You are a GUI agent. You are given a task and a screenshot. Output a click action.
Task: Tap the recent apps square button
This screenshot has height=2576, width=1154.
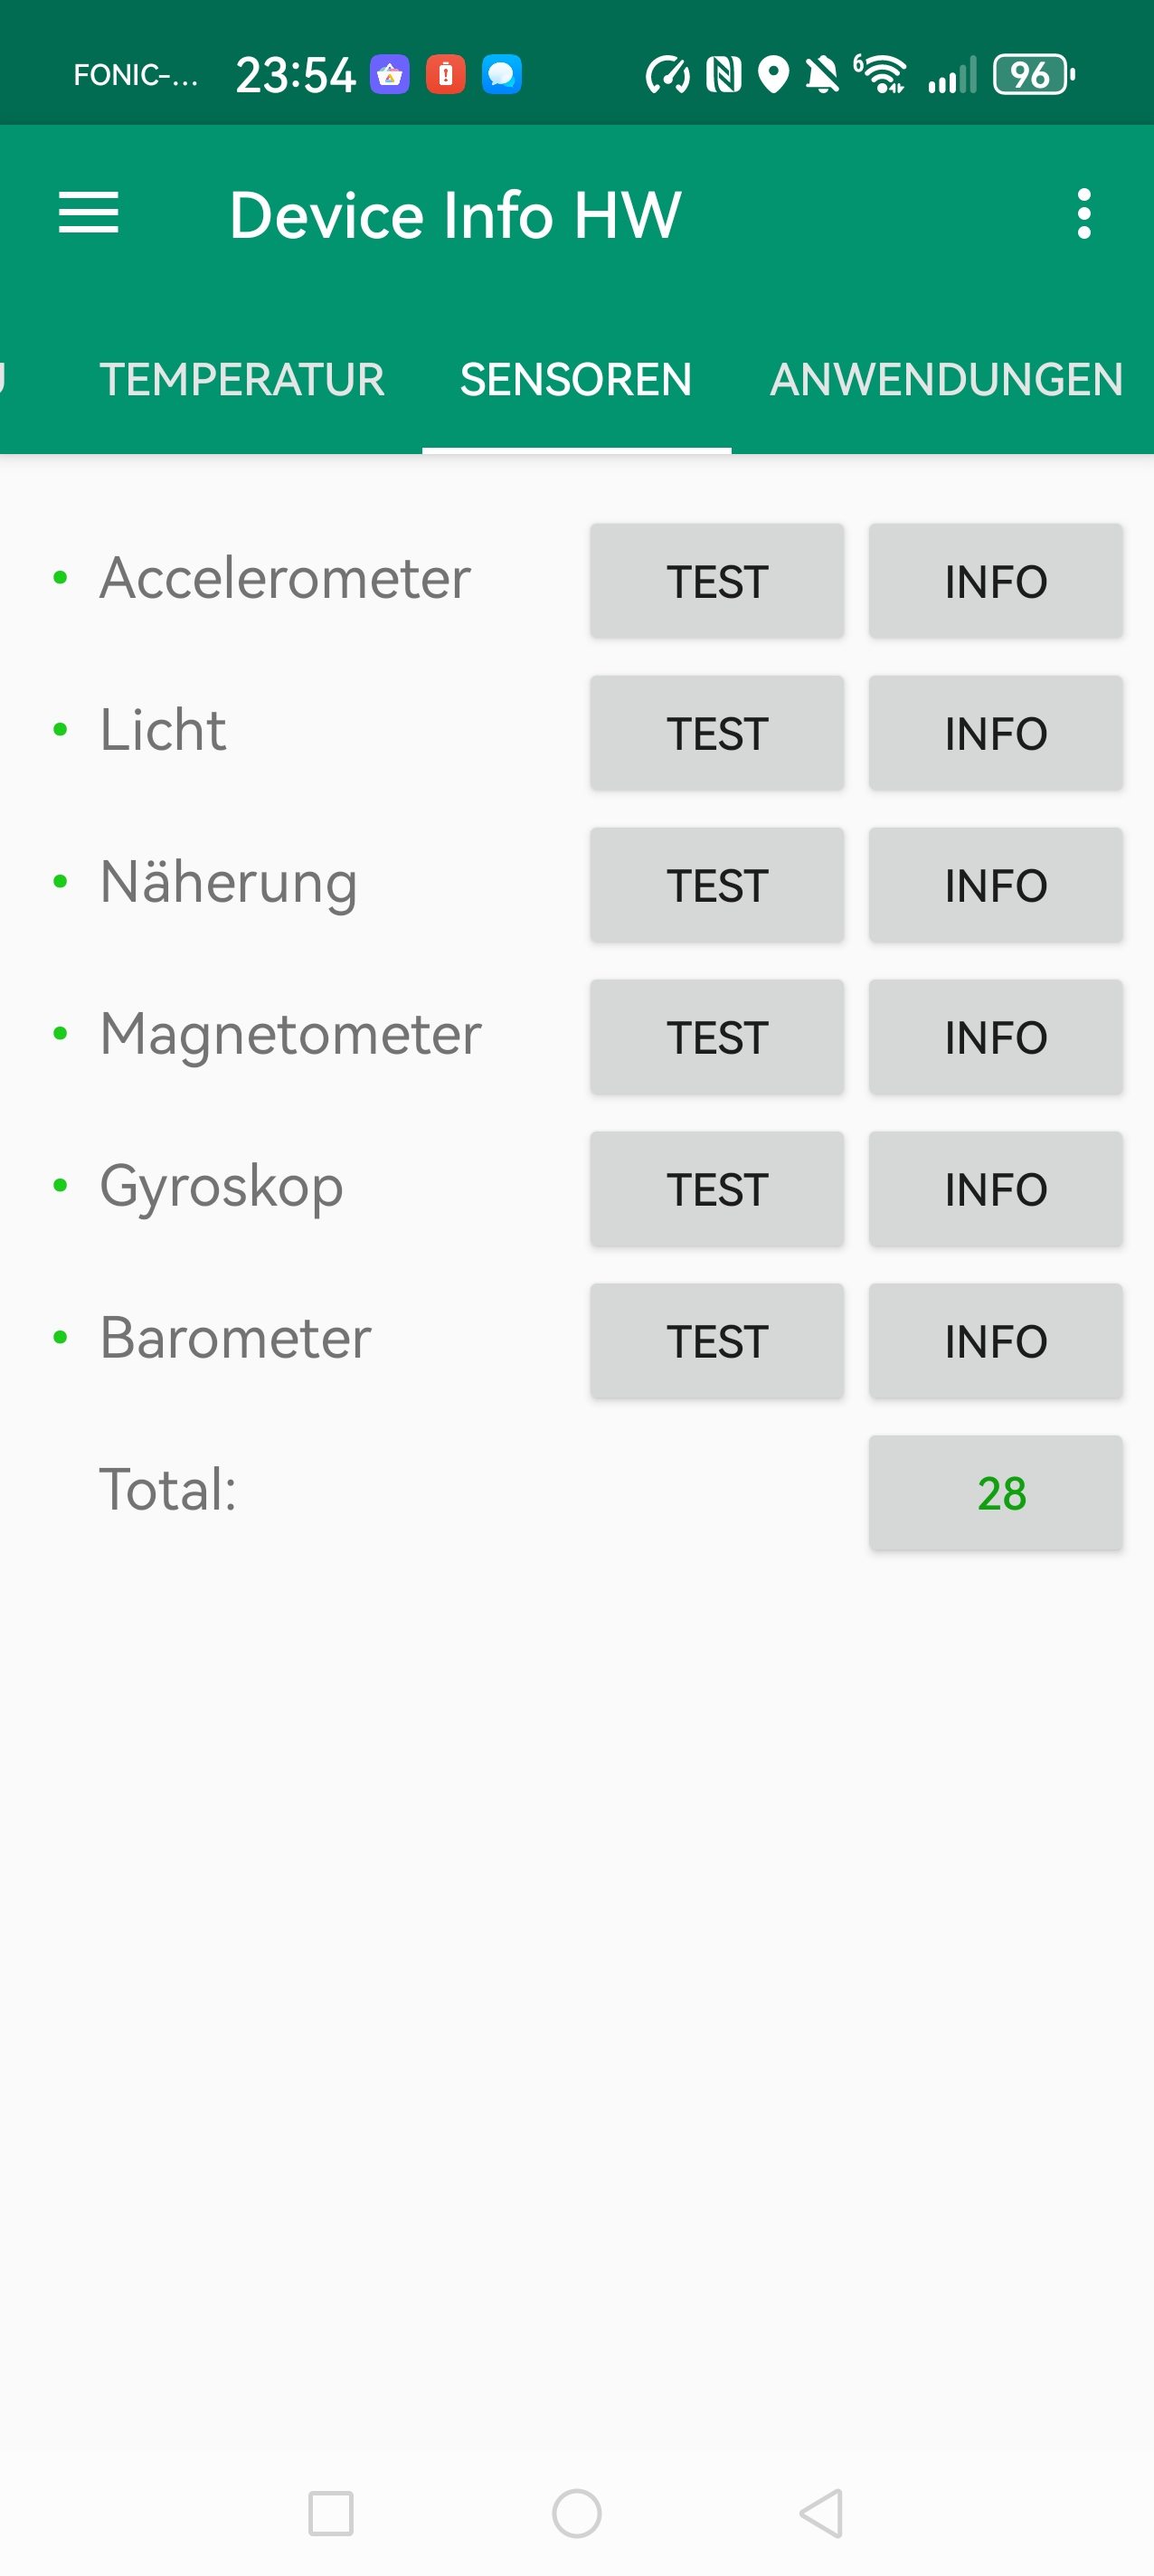tap(331, 2512)
